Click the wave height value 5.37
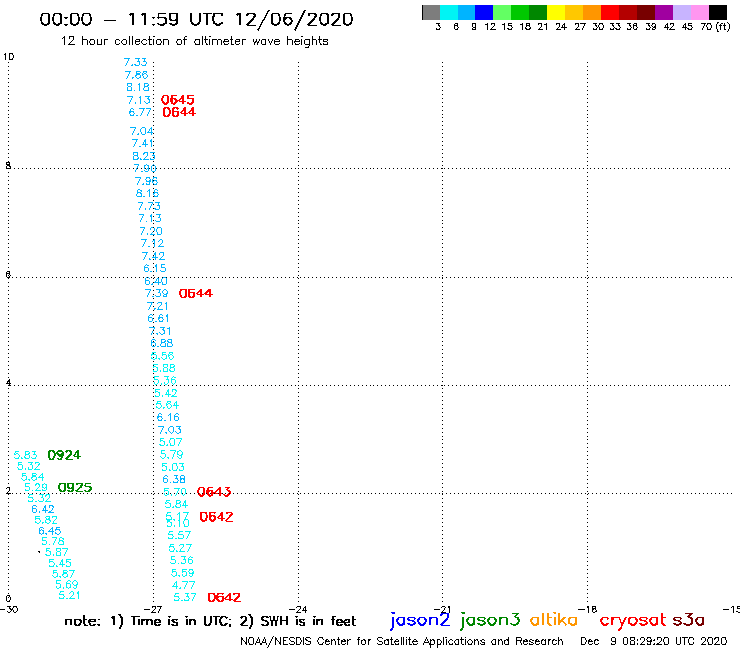Viewport: 740px width, 650px height. pos(185,597)
